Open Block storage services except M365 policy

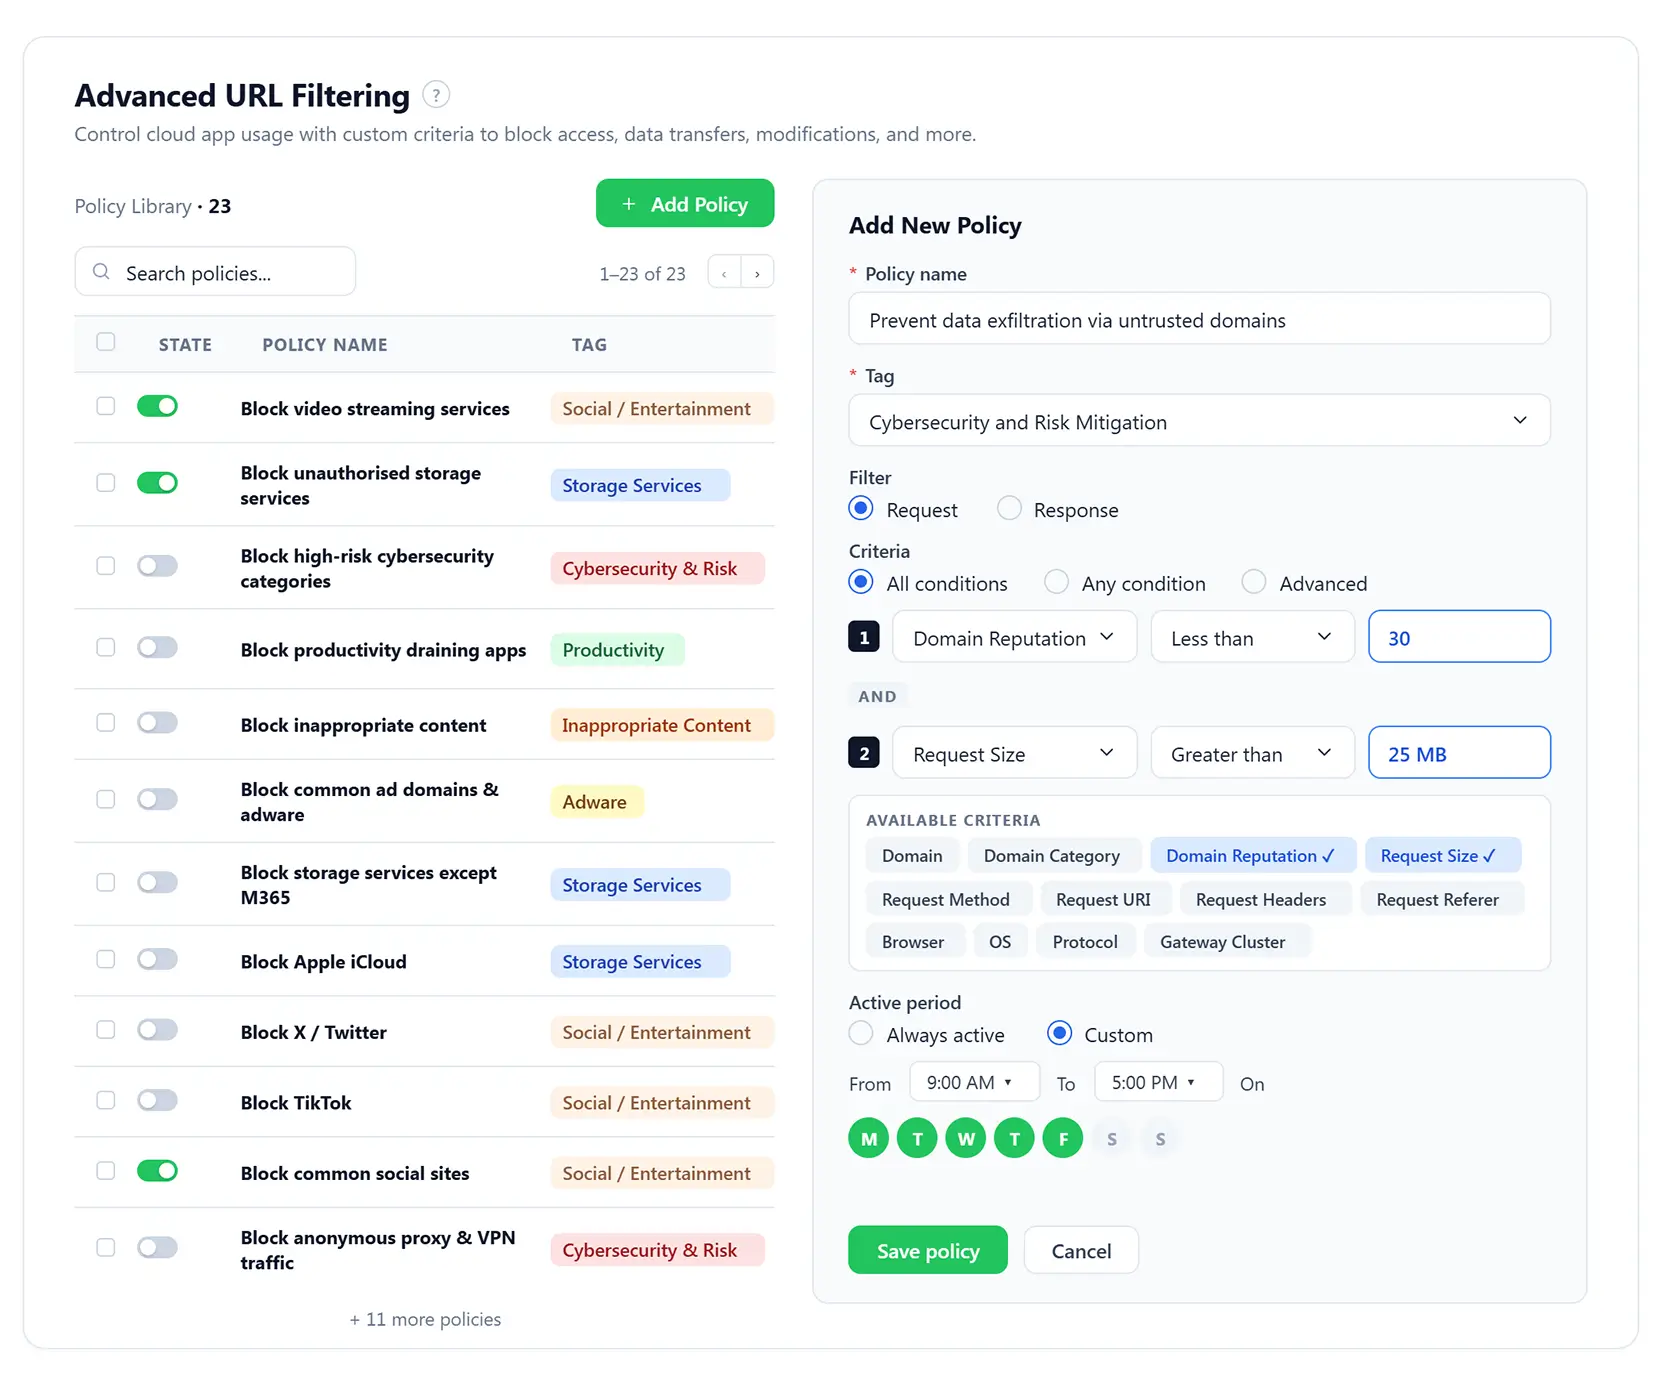click(x=368, y=885)
